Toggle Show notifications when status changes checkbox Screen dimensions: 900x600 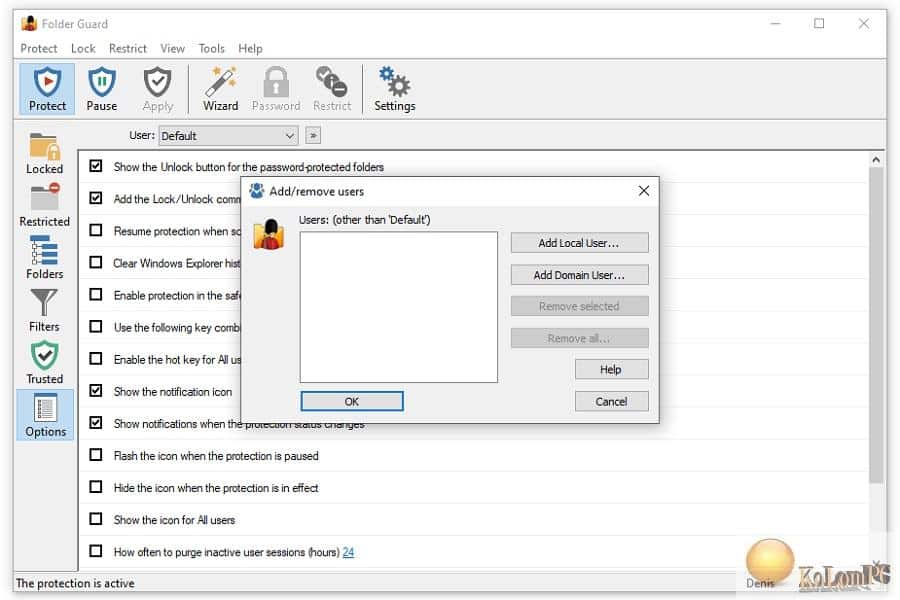pyautogui.click(x=96, y=423)
